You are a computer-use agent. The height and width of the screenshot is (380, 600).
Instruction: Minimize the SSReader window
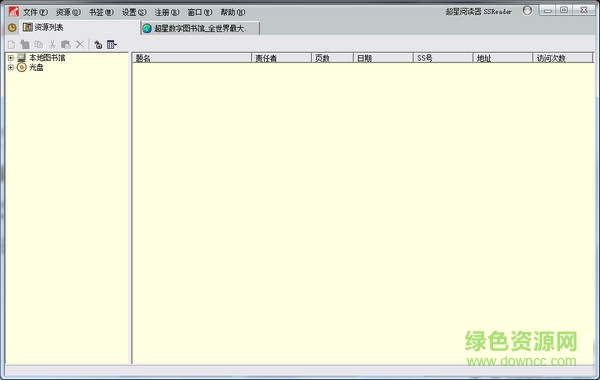[x=548, y=10]
